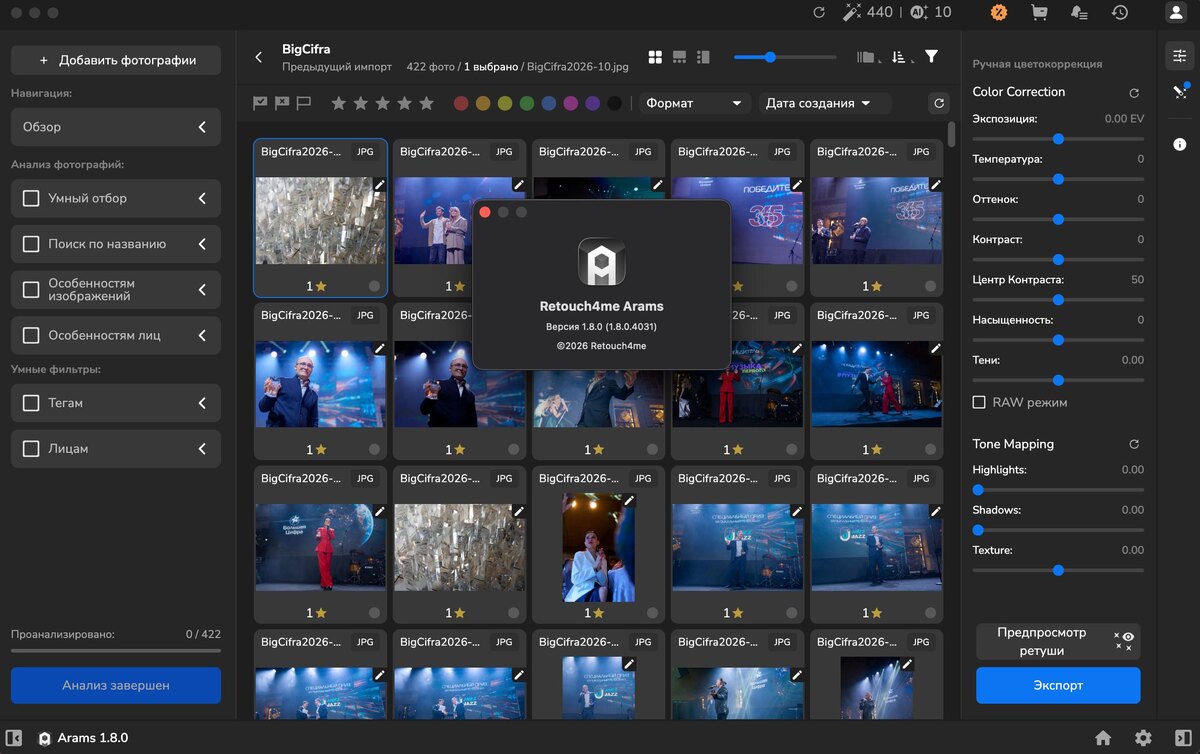The image size is (1200, 754).
Task: Expand the Особенностям лиц chevron
Action: click(x=202, y=335)
